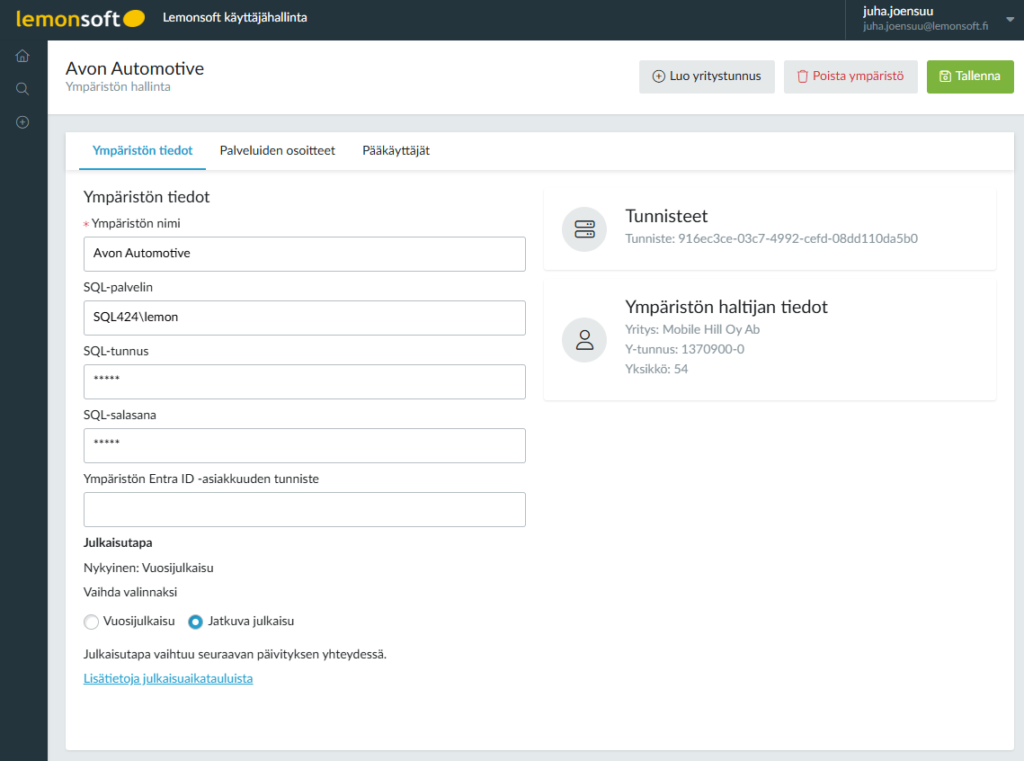Focus the SQL-tunnus input field
The width and height of the screenshot is (1024, 761).
tap(304, 381)
